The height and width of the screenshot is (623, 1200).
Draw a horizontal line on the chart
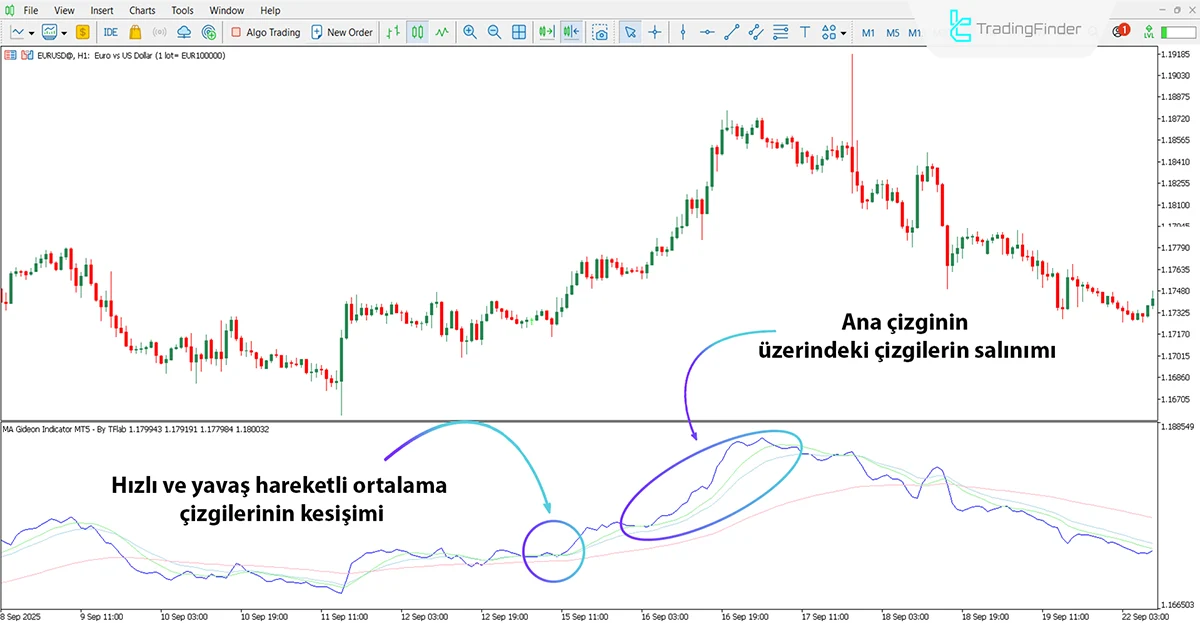pos(705,32)
